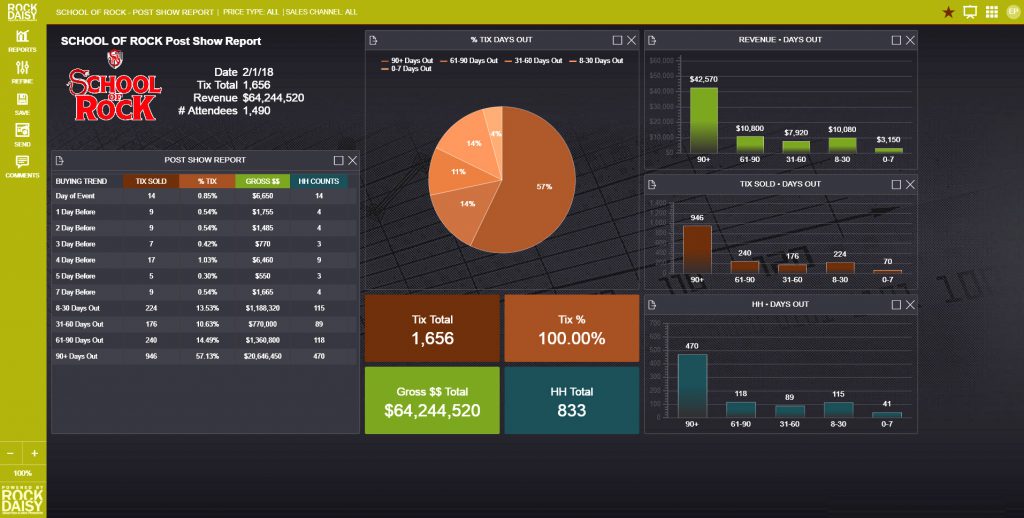Click document icon of Post Show Report panel

[59, 160]
